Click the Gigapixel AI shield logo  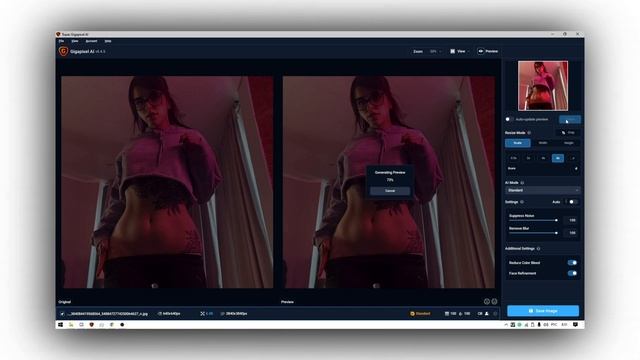point(63,51)
